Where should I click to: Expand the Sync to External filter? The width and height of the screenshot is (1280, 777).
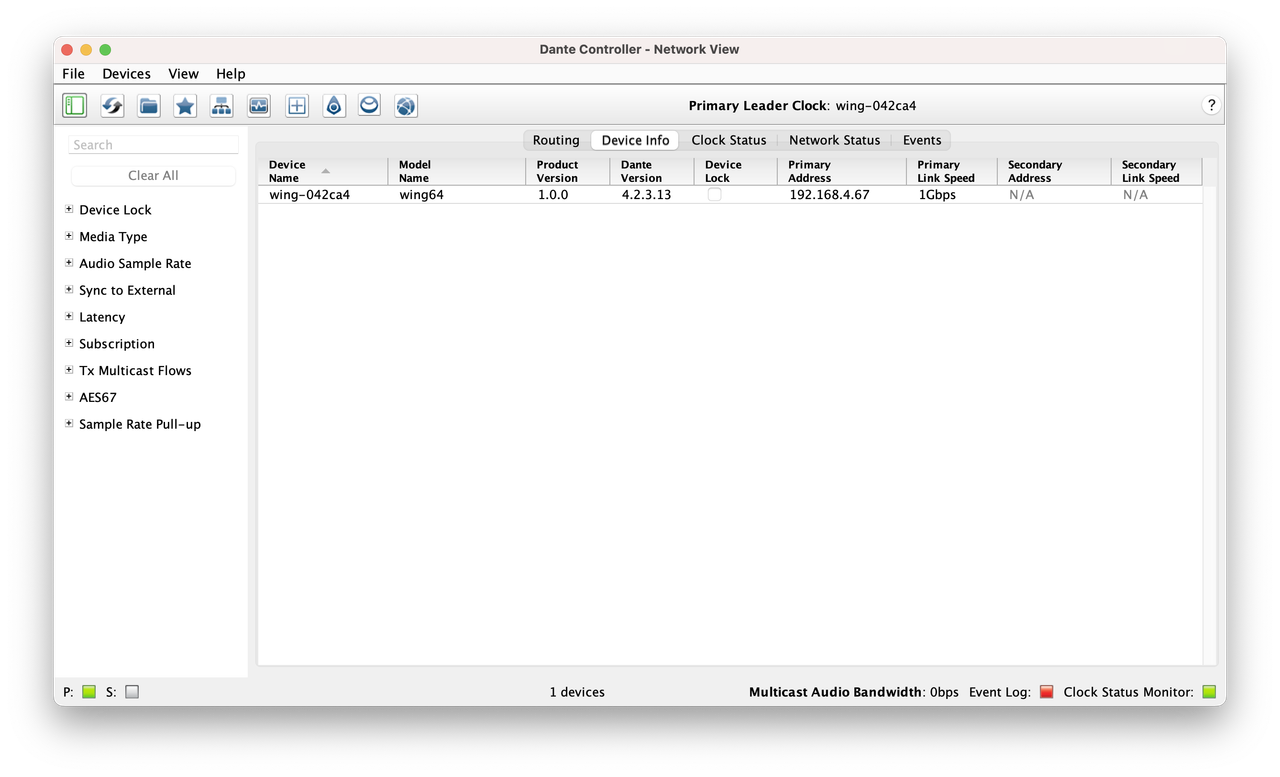(x=69, y=290)
